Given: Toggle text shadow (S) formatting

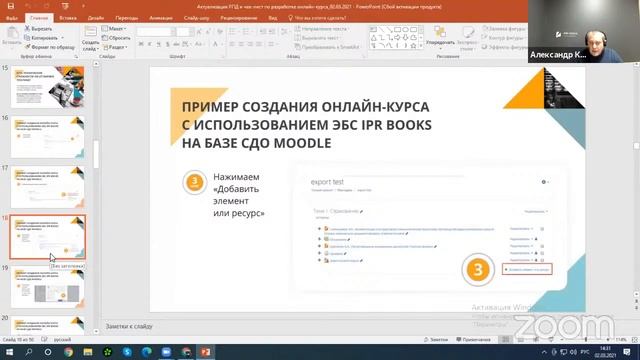Looking at the screenshot, I should 168,44.
